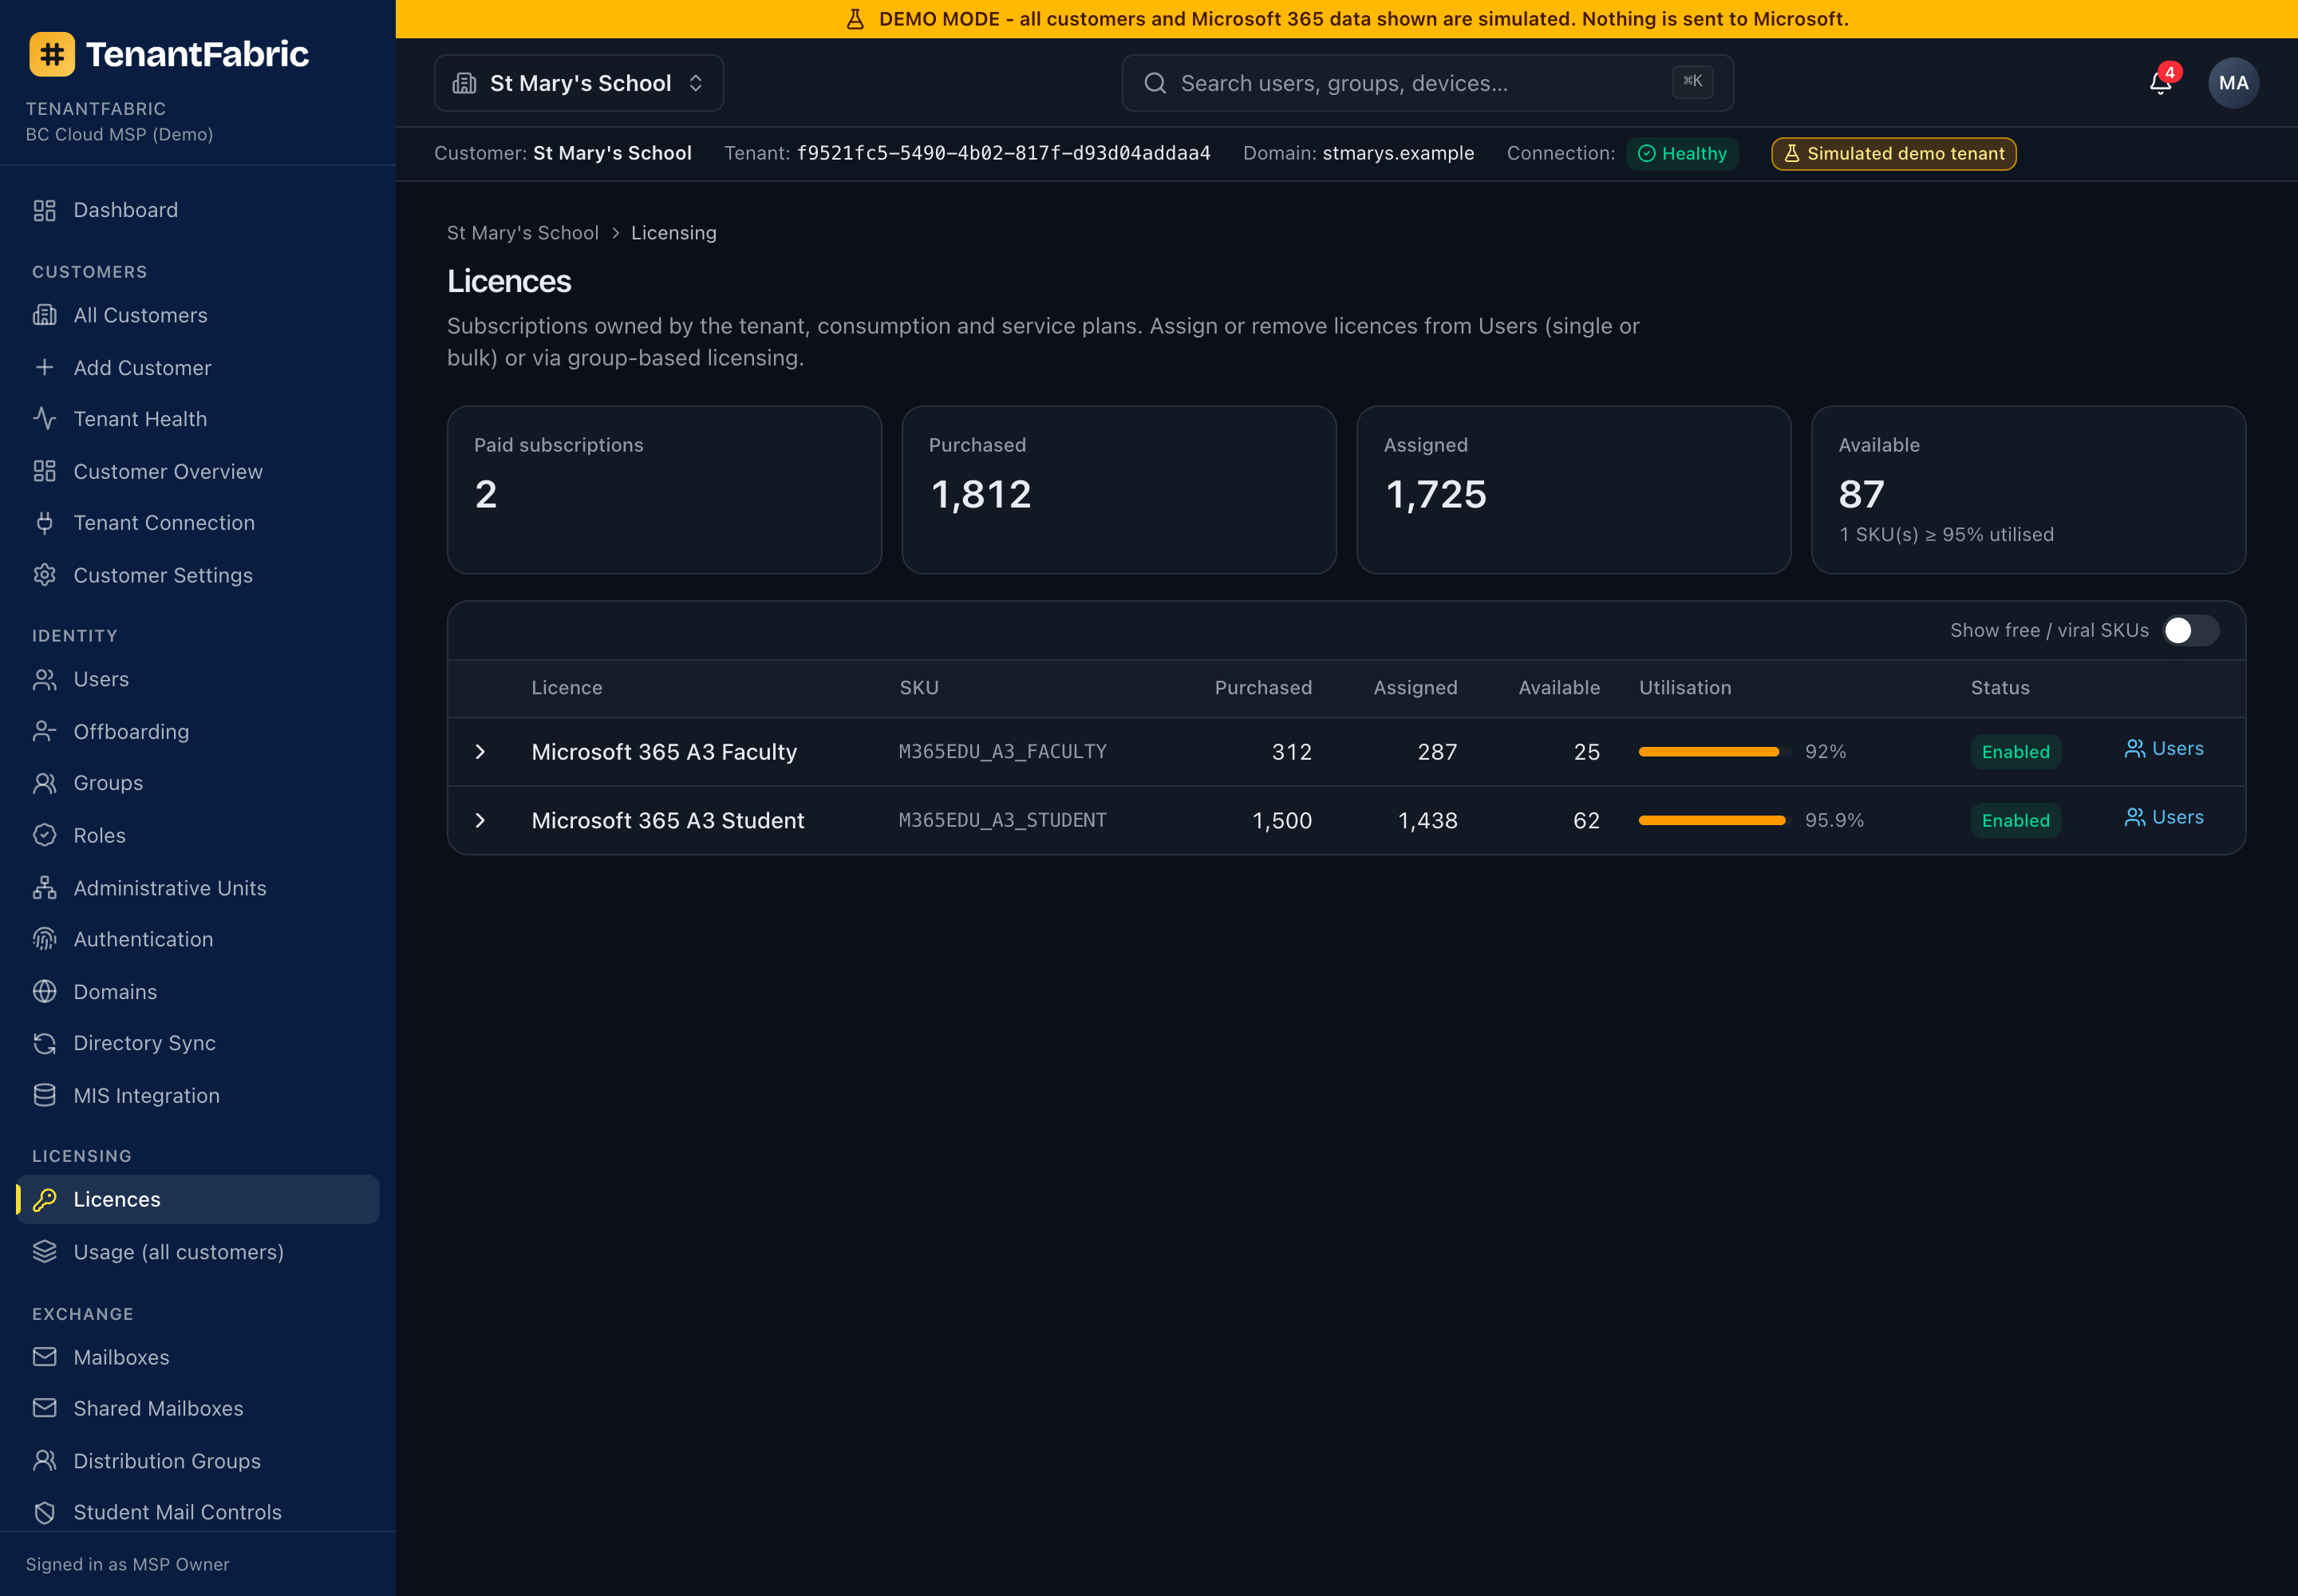Image resolution: width=2298 pixels, height=1596 pixels.
Task: Click the Directory Sync refresh icon
Action: pyautogui.click(x=44, y=1043)
